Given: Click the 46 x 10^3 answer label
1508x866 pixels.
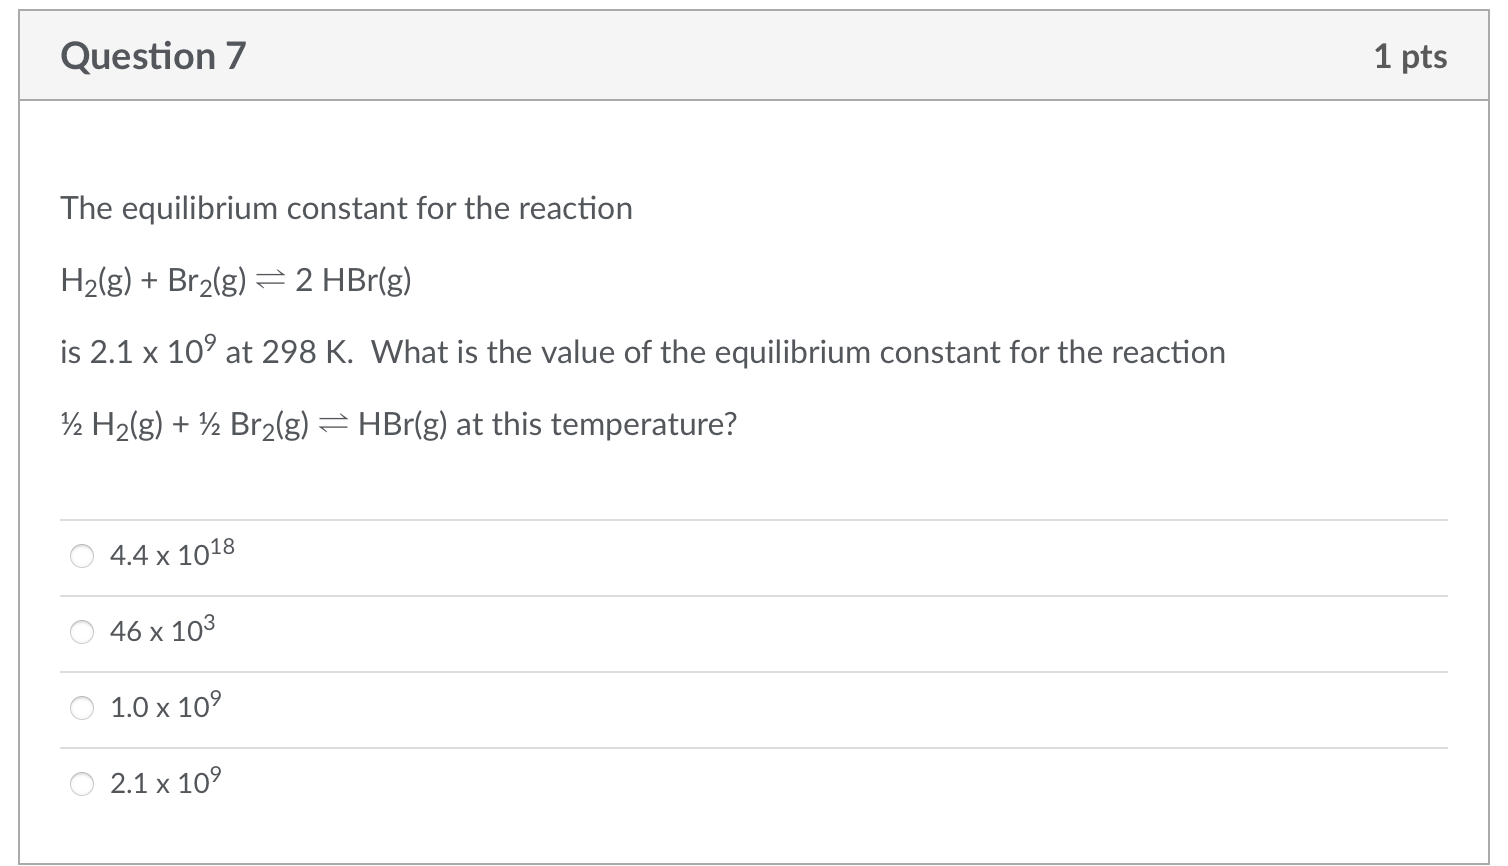Looking at the screenshot, I should (164, 629).
